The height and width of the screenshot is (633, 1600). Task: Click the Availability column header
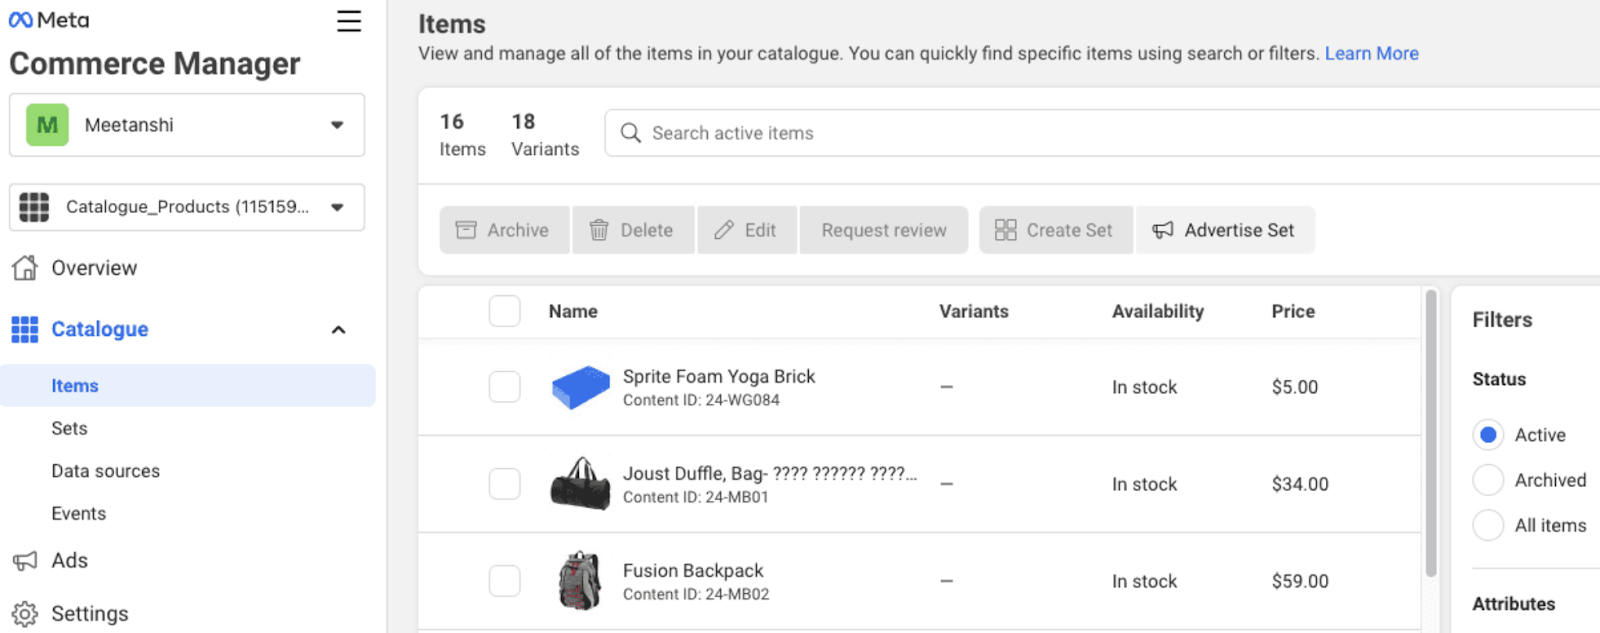[1158, 311]
